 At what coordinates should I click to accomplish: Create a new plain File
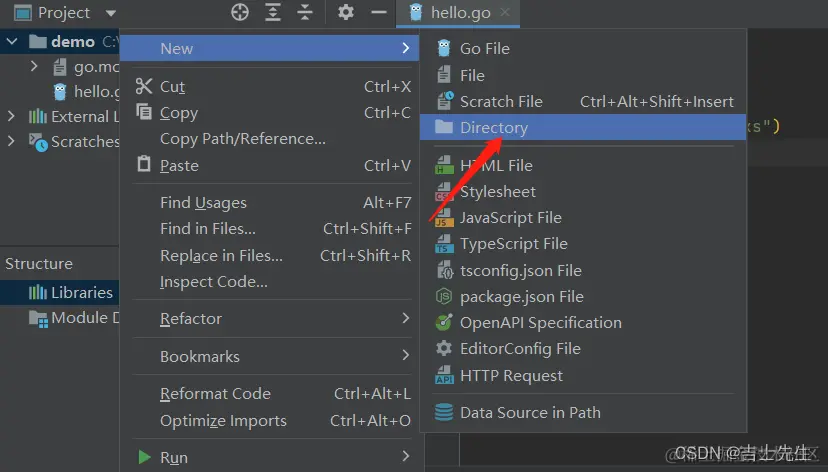click(x=583, y=75)
